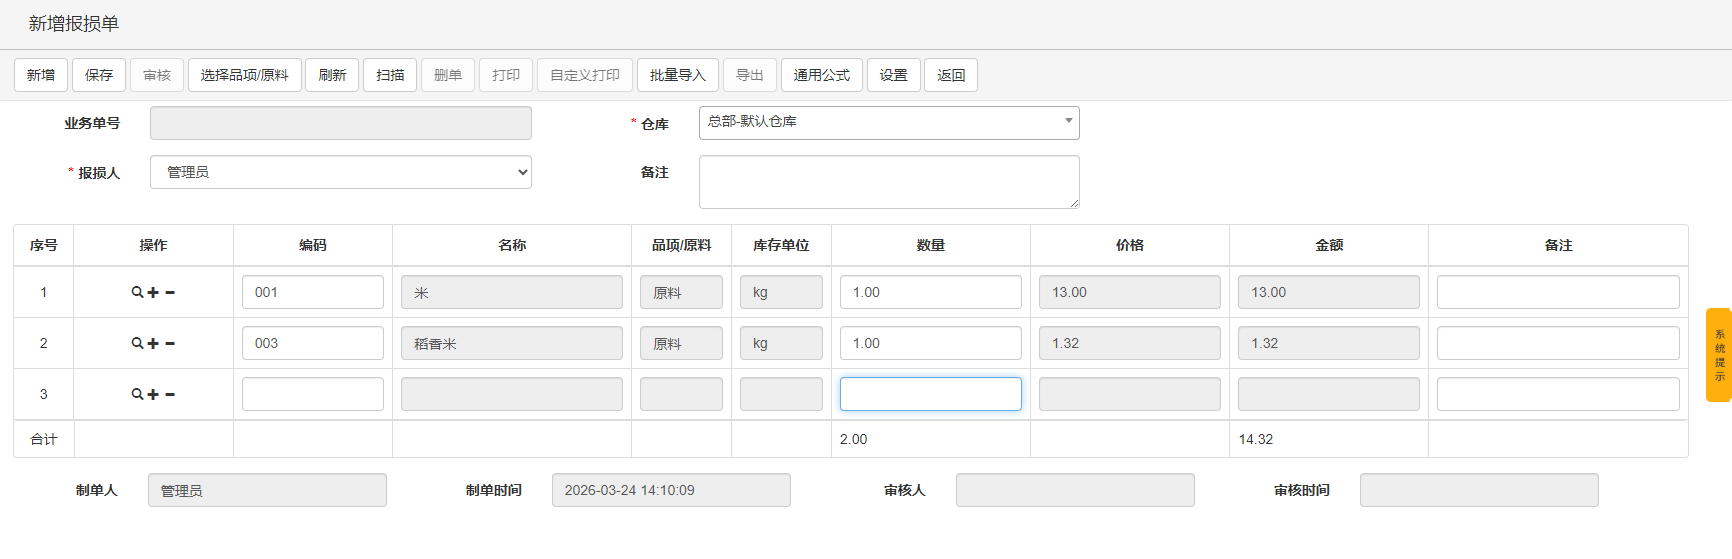The height and width of the screenshot is (559, 1732).
Task: Click the 备注 textarea at top
Action: pos(888,182)
